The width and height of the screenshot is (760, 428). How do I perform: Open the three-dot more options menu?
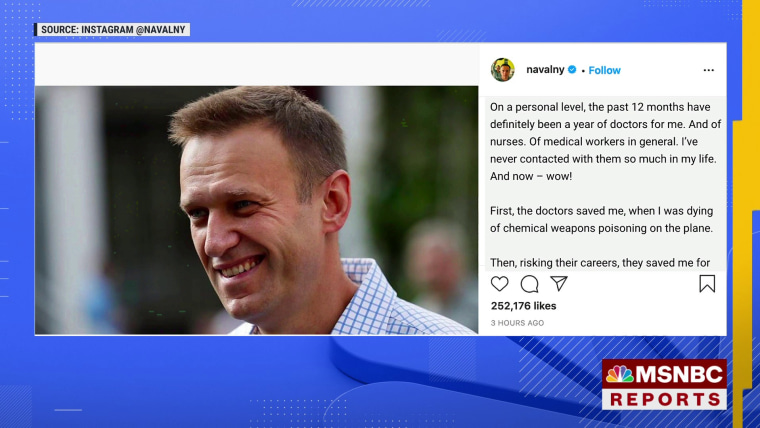point(709,70)
